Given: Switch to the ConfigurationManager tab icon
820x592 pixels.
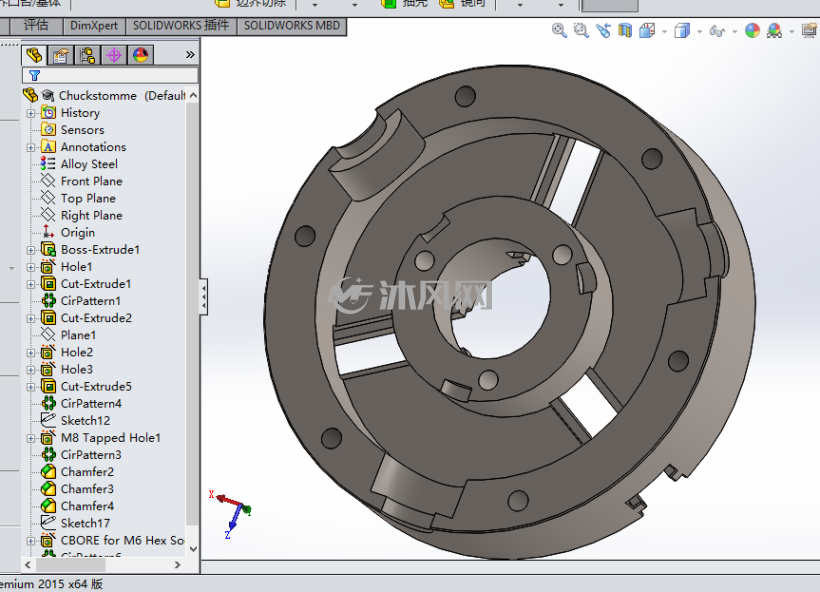Looking at the screenshot, I should click(x=87, y=55).
